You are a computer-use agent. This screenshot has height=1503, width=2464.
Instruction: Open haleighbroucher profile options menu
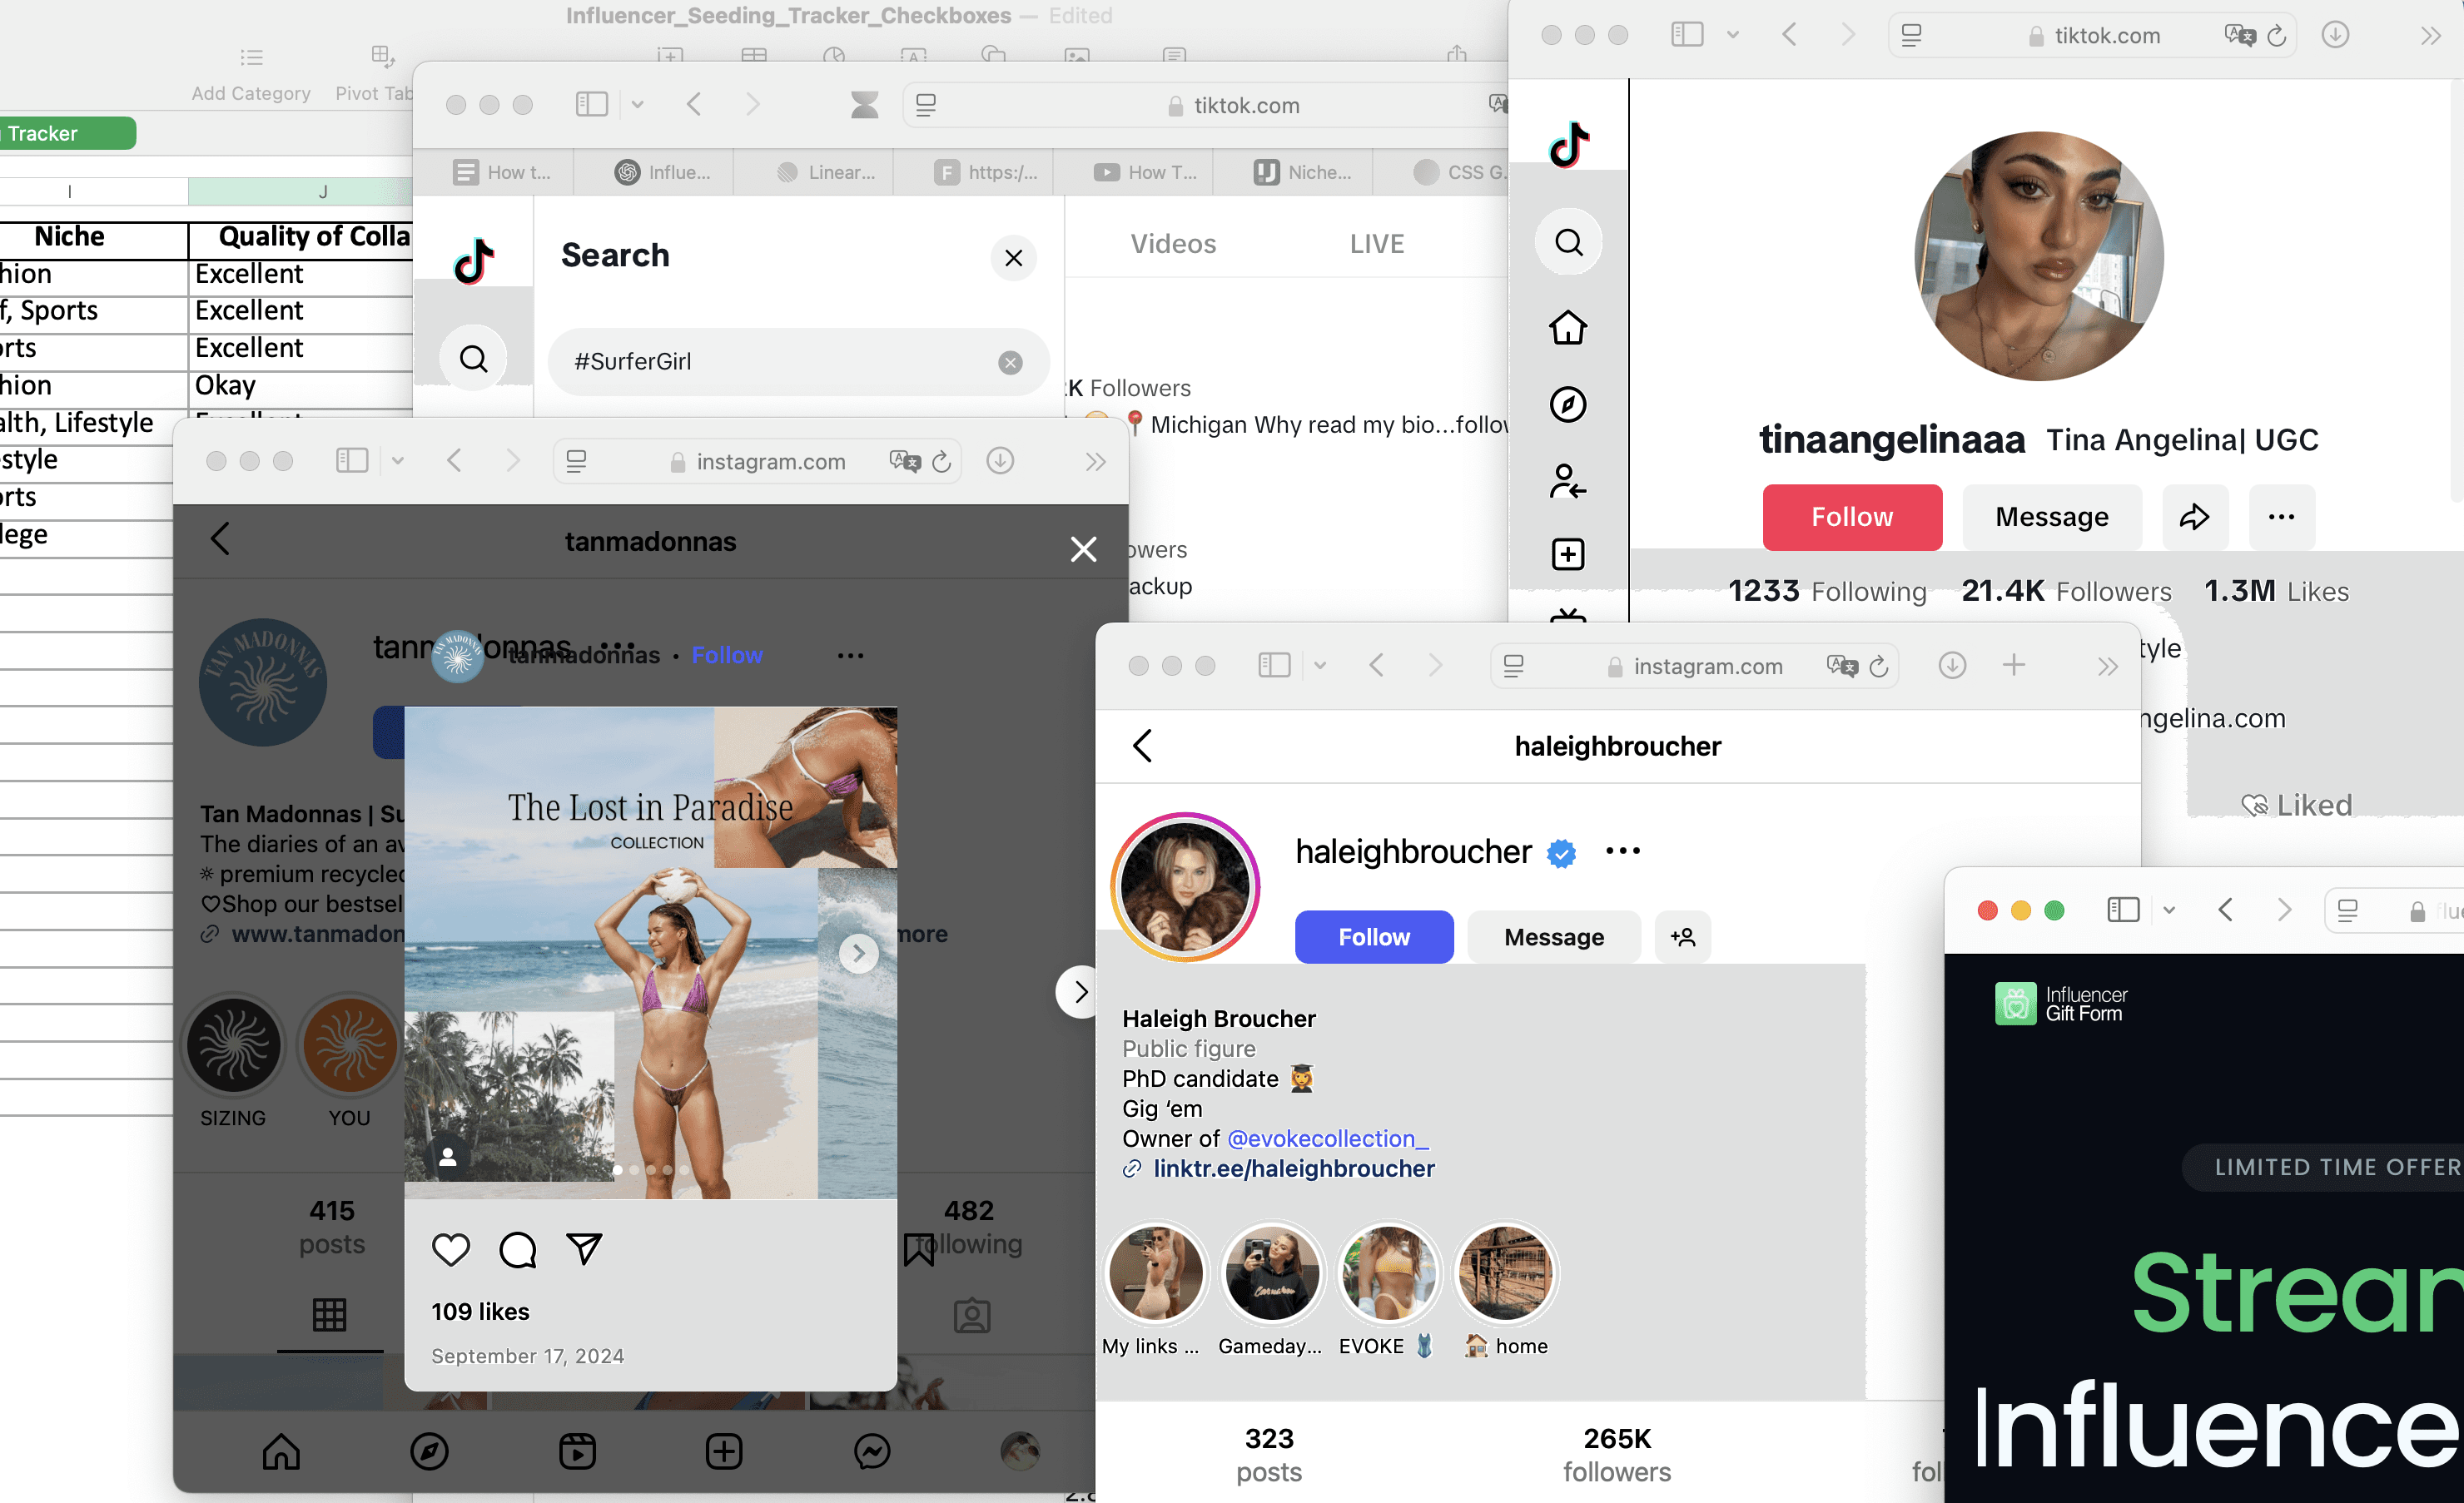(x=1622, y=851)
